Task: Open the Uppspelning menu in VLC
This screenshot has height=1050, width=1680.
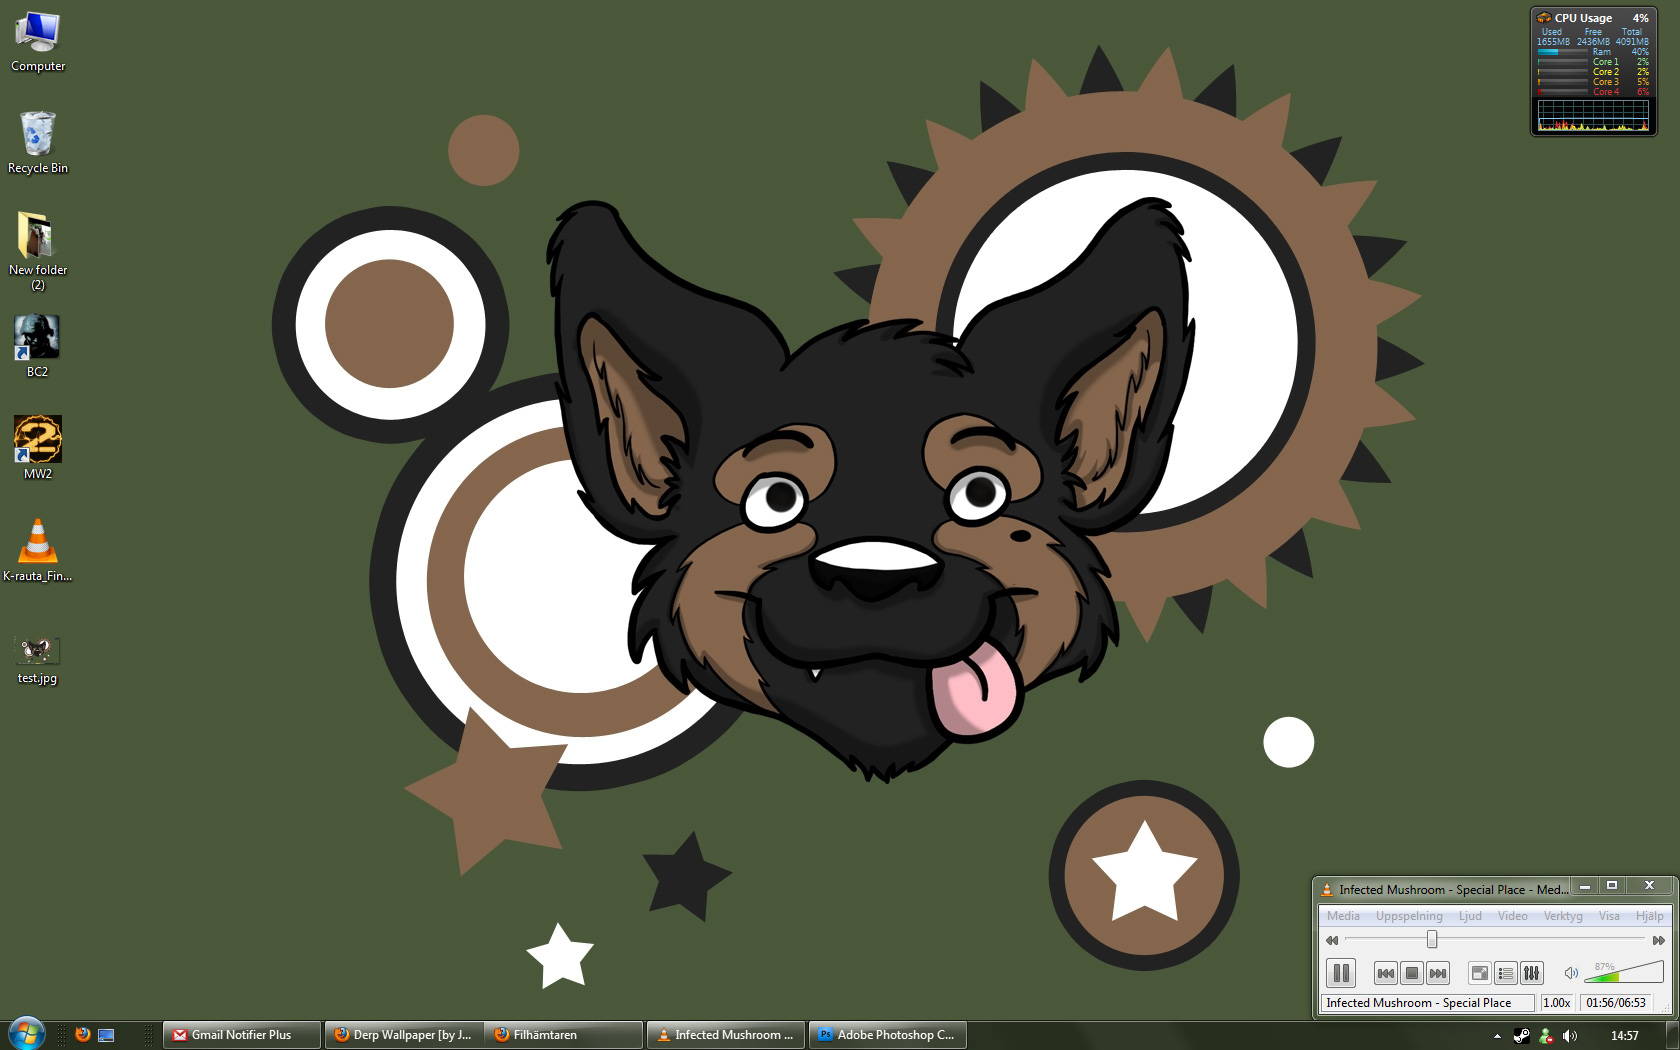Action: pyautogui.click(x=1409, y=916)
